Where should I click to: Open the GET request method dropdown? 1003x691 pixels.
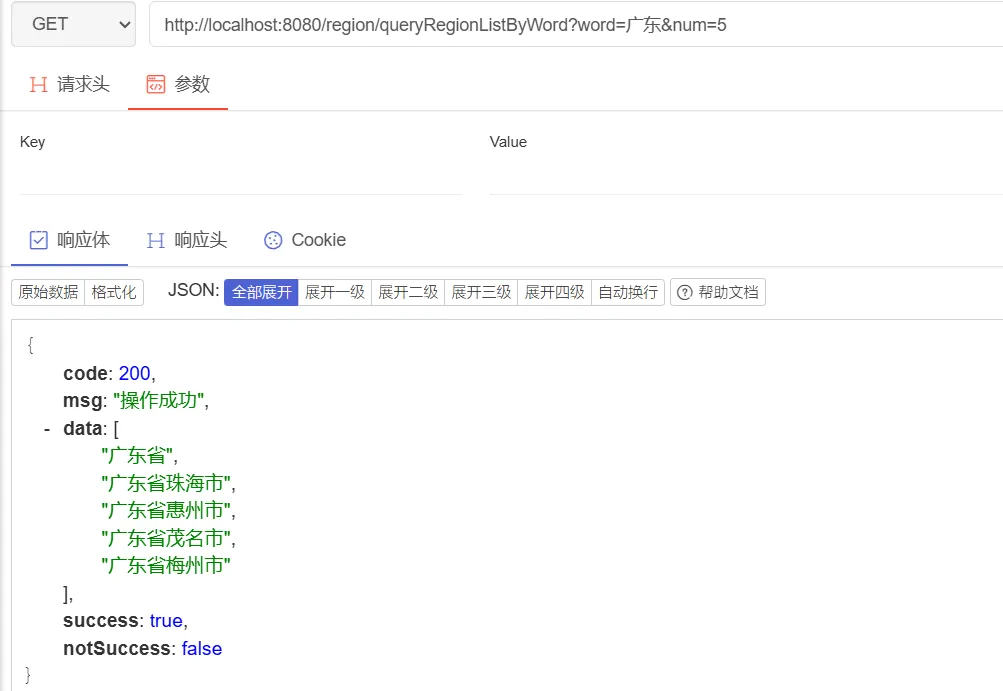73,25
